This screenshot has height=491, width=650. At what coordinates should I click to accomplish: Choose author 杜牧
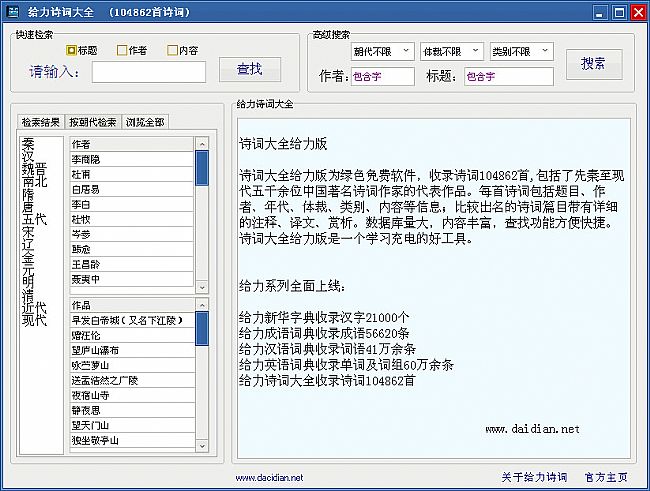(132, 219)
